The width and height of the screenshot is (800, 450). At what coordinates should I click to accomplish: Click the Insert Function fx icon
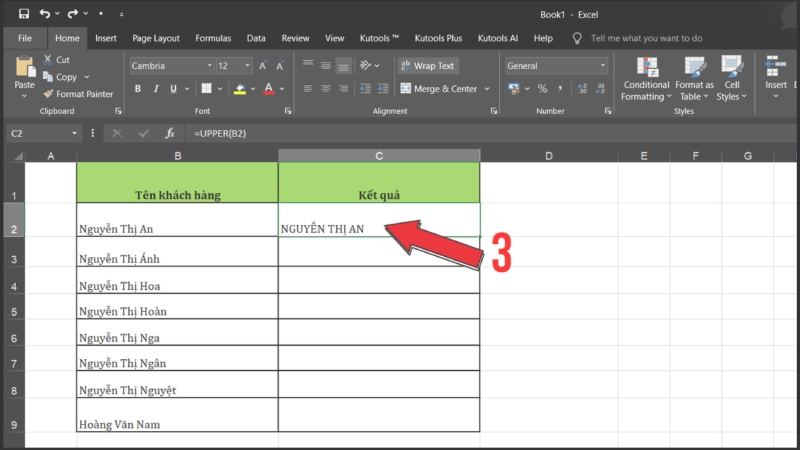click(170, 133)
